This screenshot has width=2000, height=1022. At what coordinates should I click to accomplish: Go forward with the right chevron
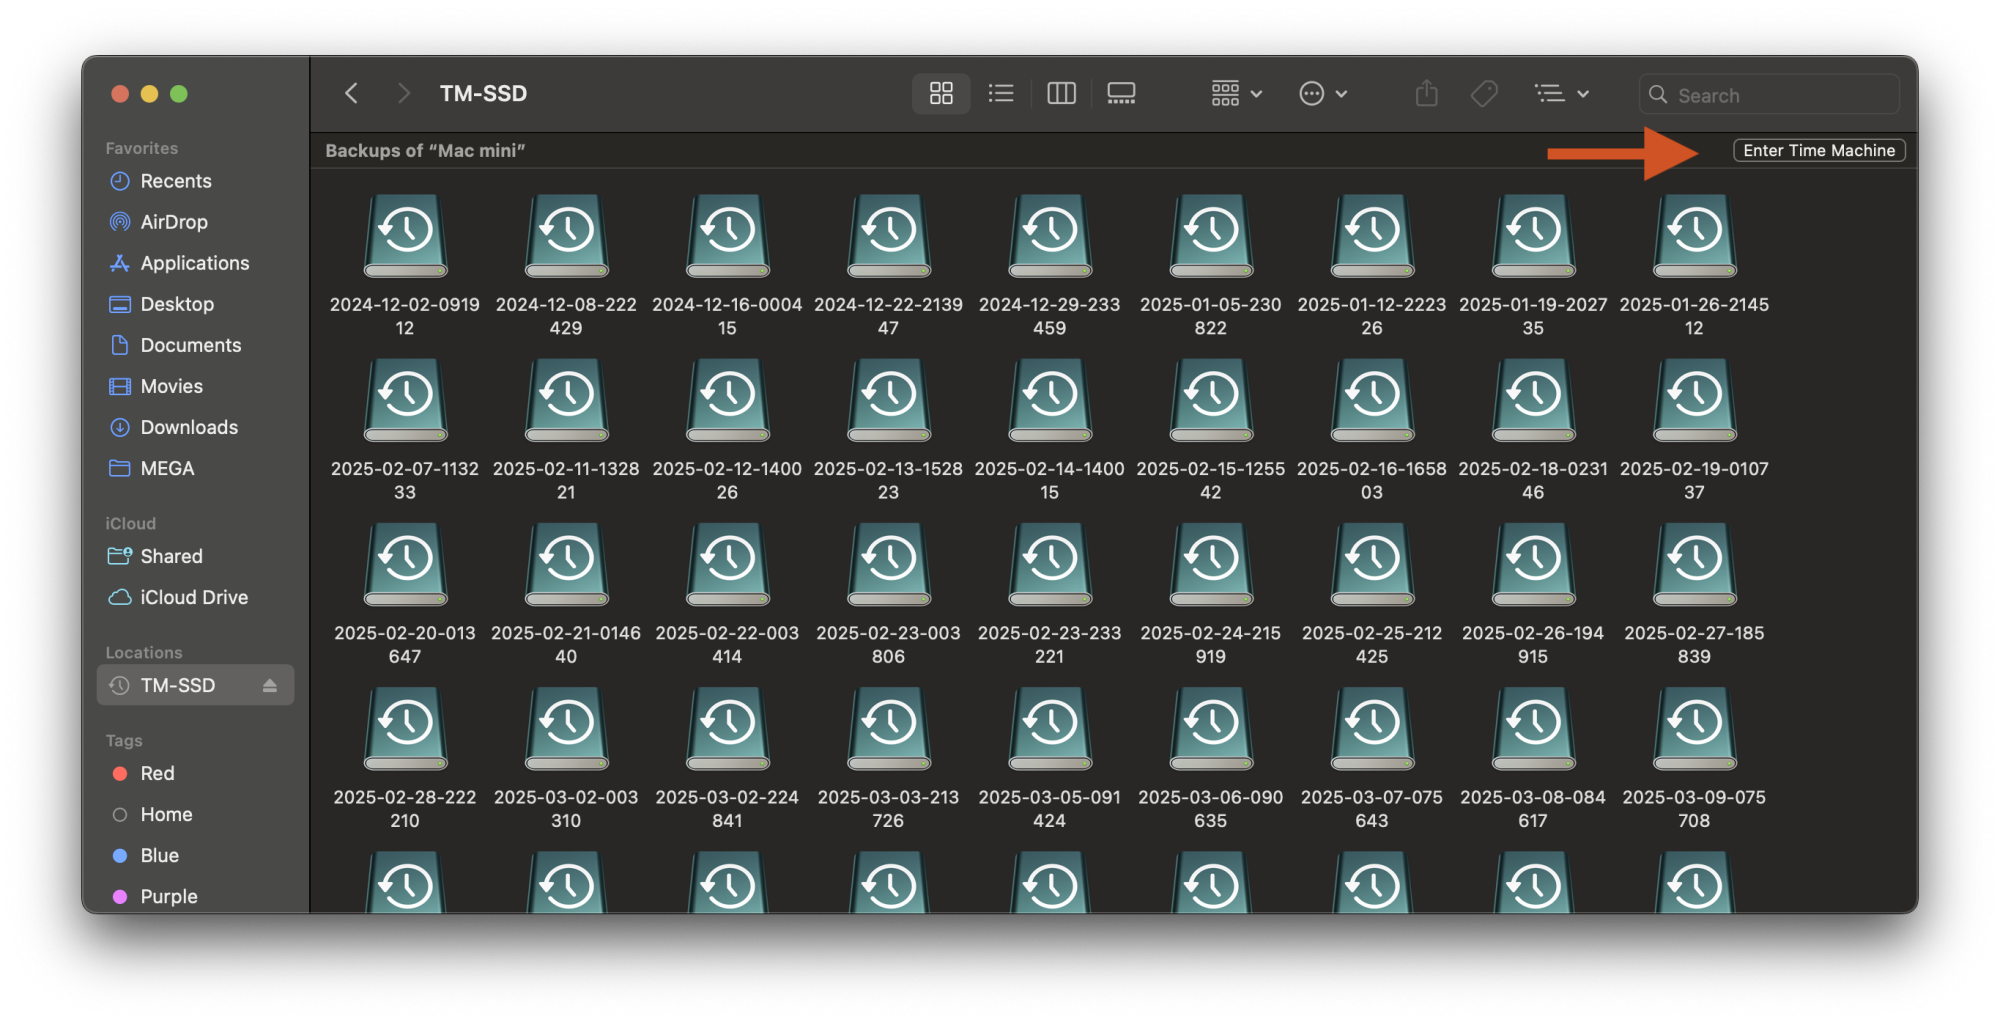403,94
